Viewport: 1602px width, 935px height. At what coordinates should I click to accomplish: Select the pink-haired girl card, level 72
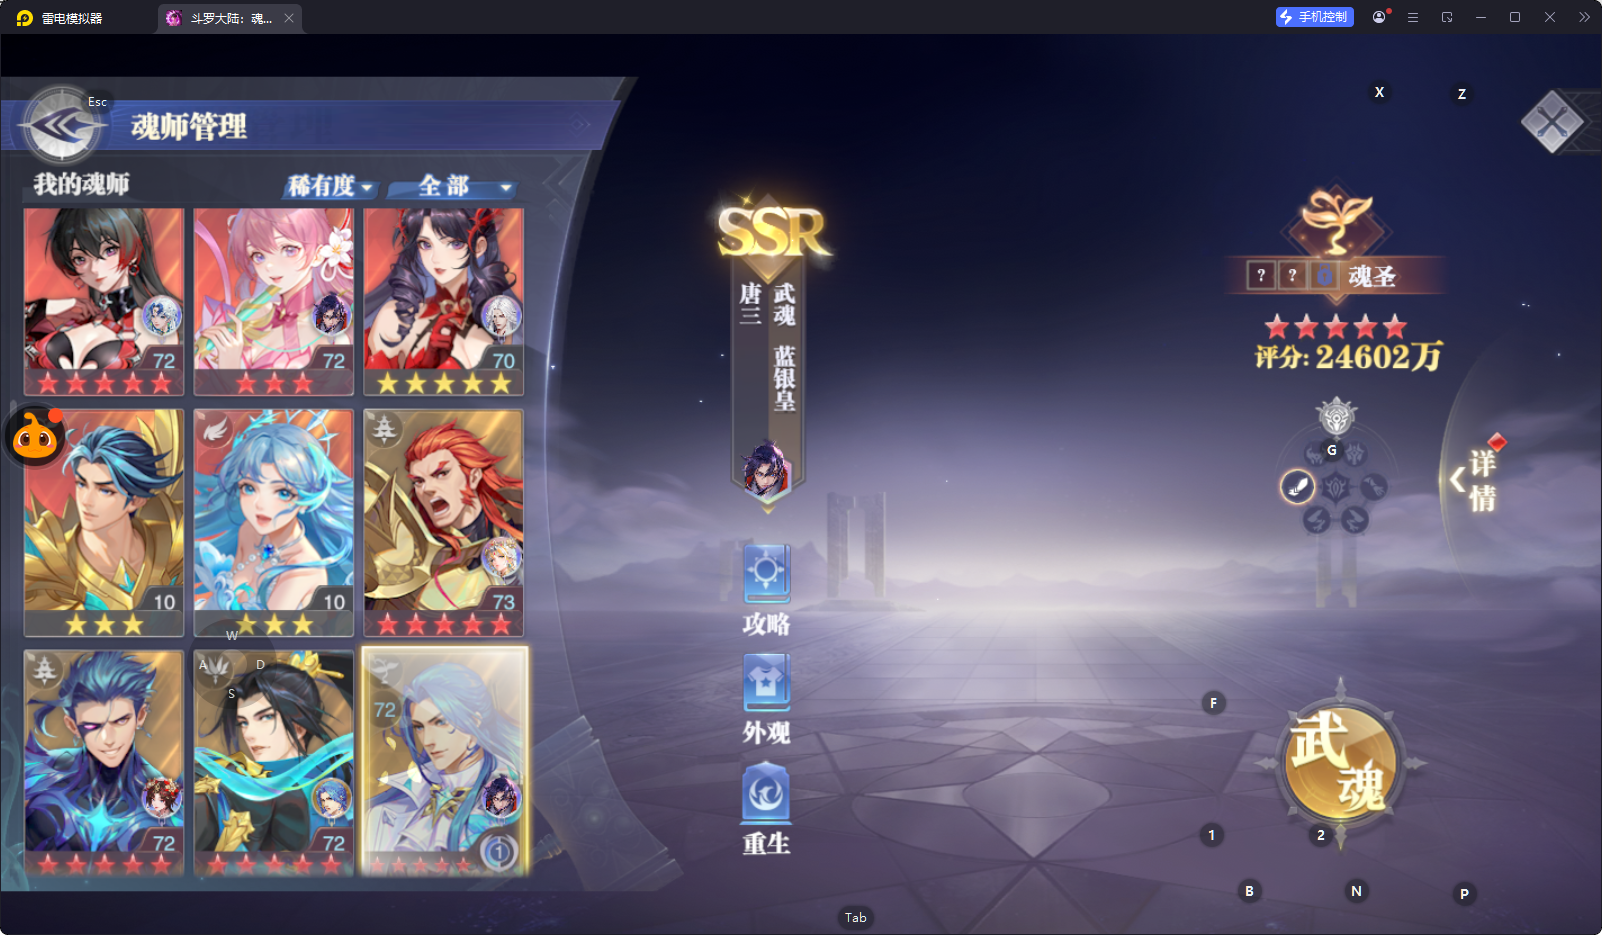click(x=274, y=302)
